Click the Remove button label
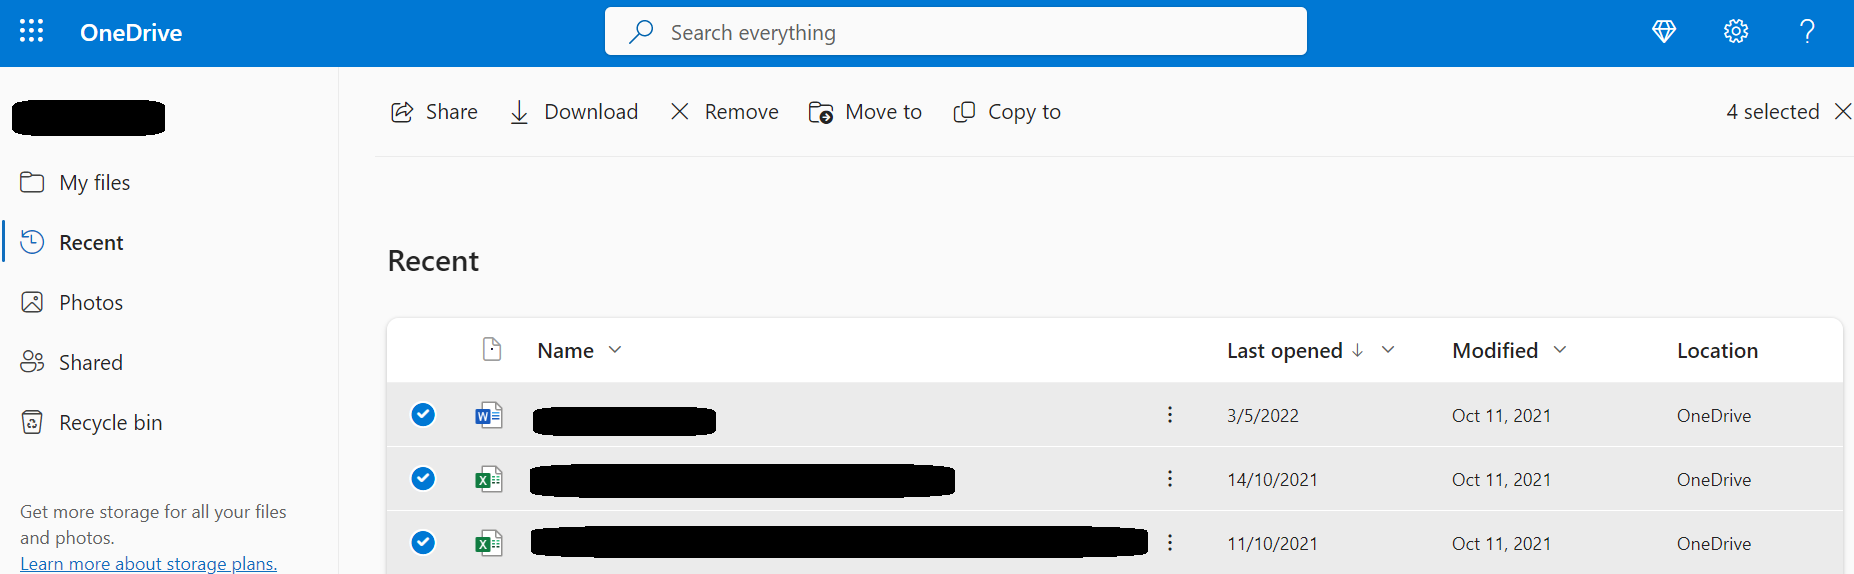The width and height of the screenshot is (1854, 574). [x=741, y=112]
